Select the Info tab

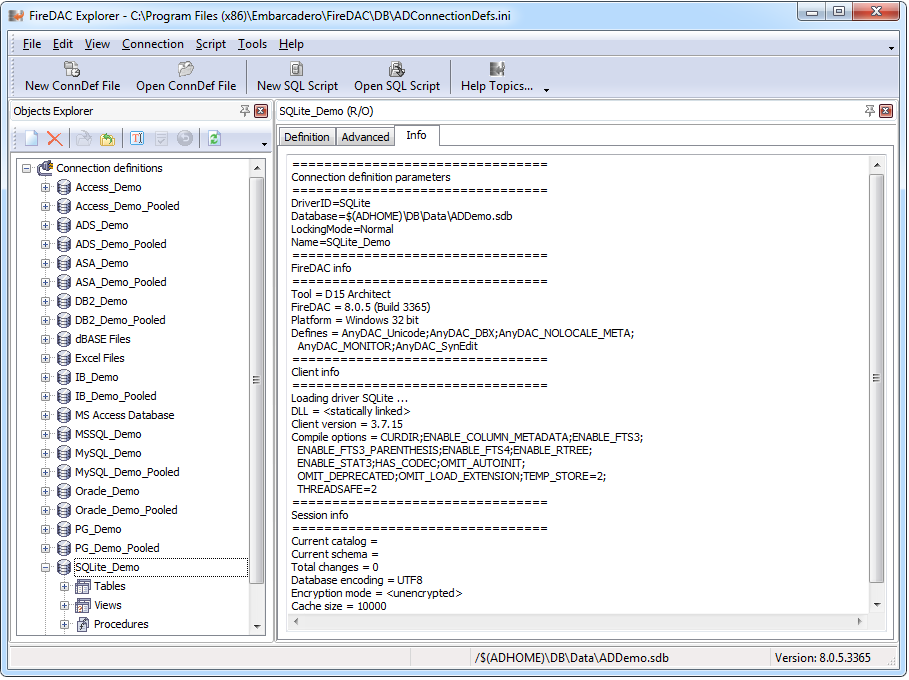(416, 135)
